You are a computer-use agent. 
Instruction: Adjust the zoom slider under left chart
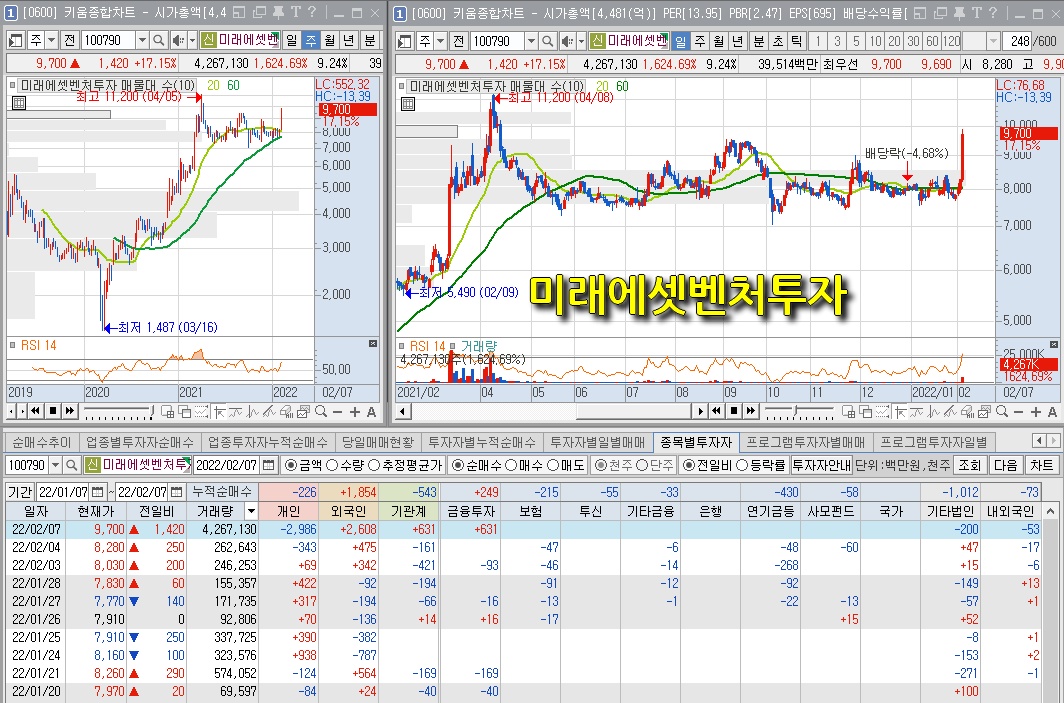117,411
